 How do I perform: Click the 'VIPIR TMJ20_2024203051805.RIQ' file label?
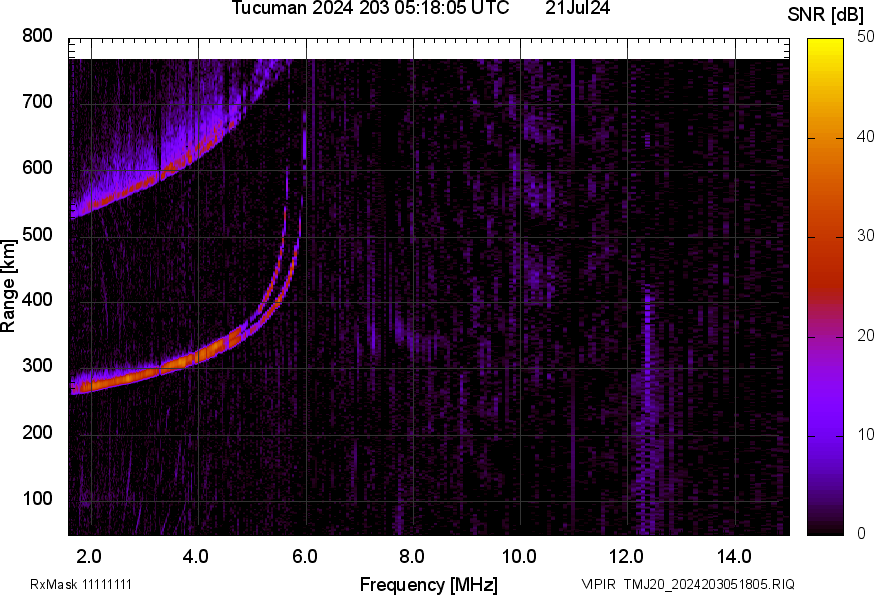pos(688,584)
